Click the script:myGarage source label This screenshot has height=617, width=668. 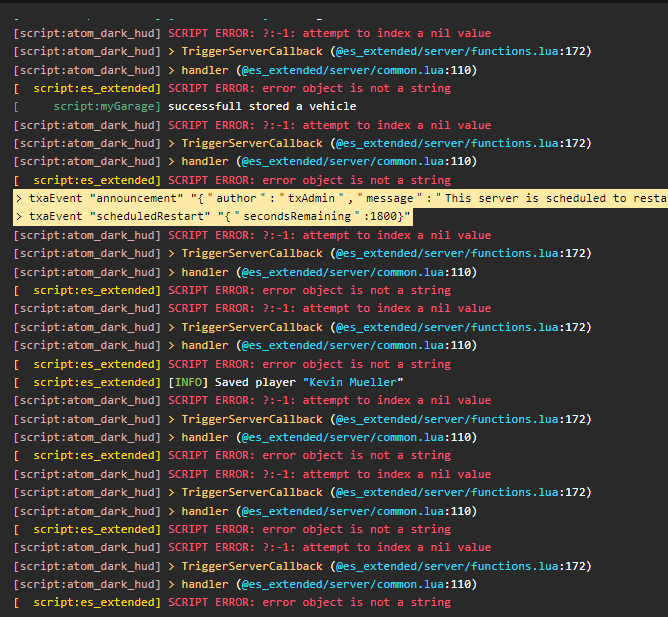pyautogui.click(x=104, y=107)
